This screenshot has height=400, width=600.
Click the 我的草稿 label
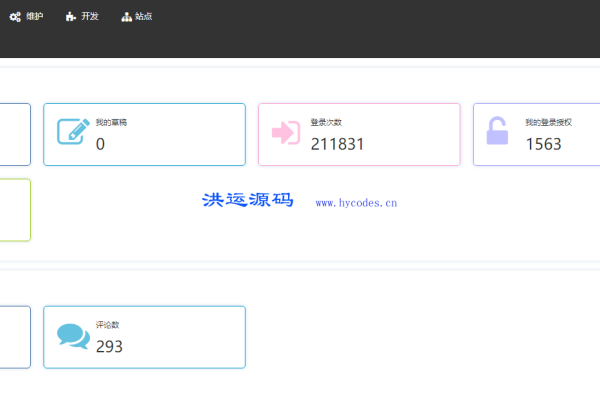[111, 122]
